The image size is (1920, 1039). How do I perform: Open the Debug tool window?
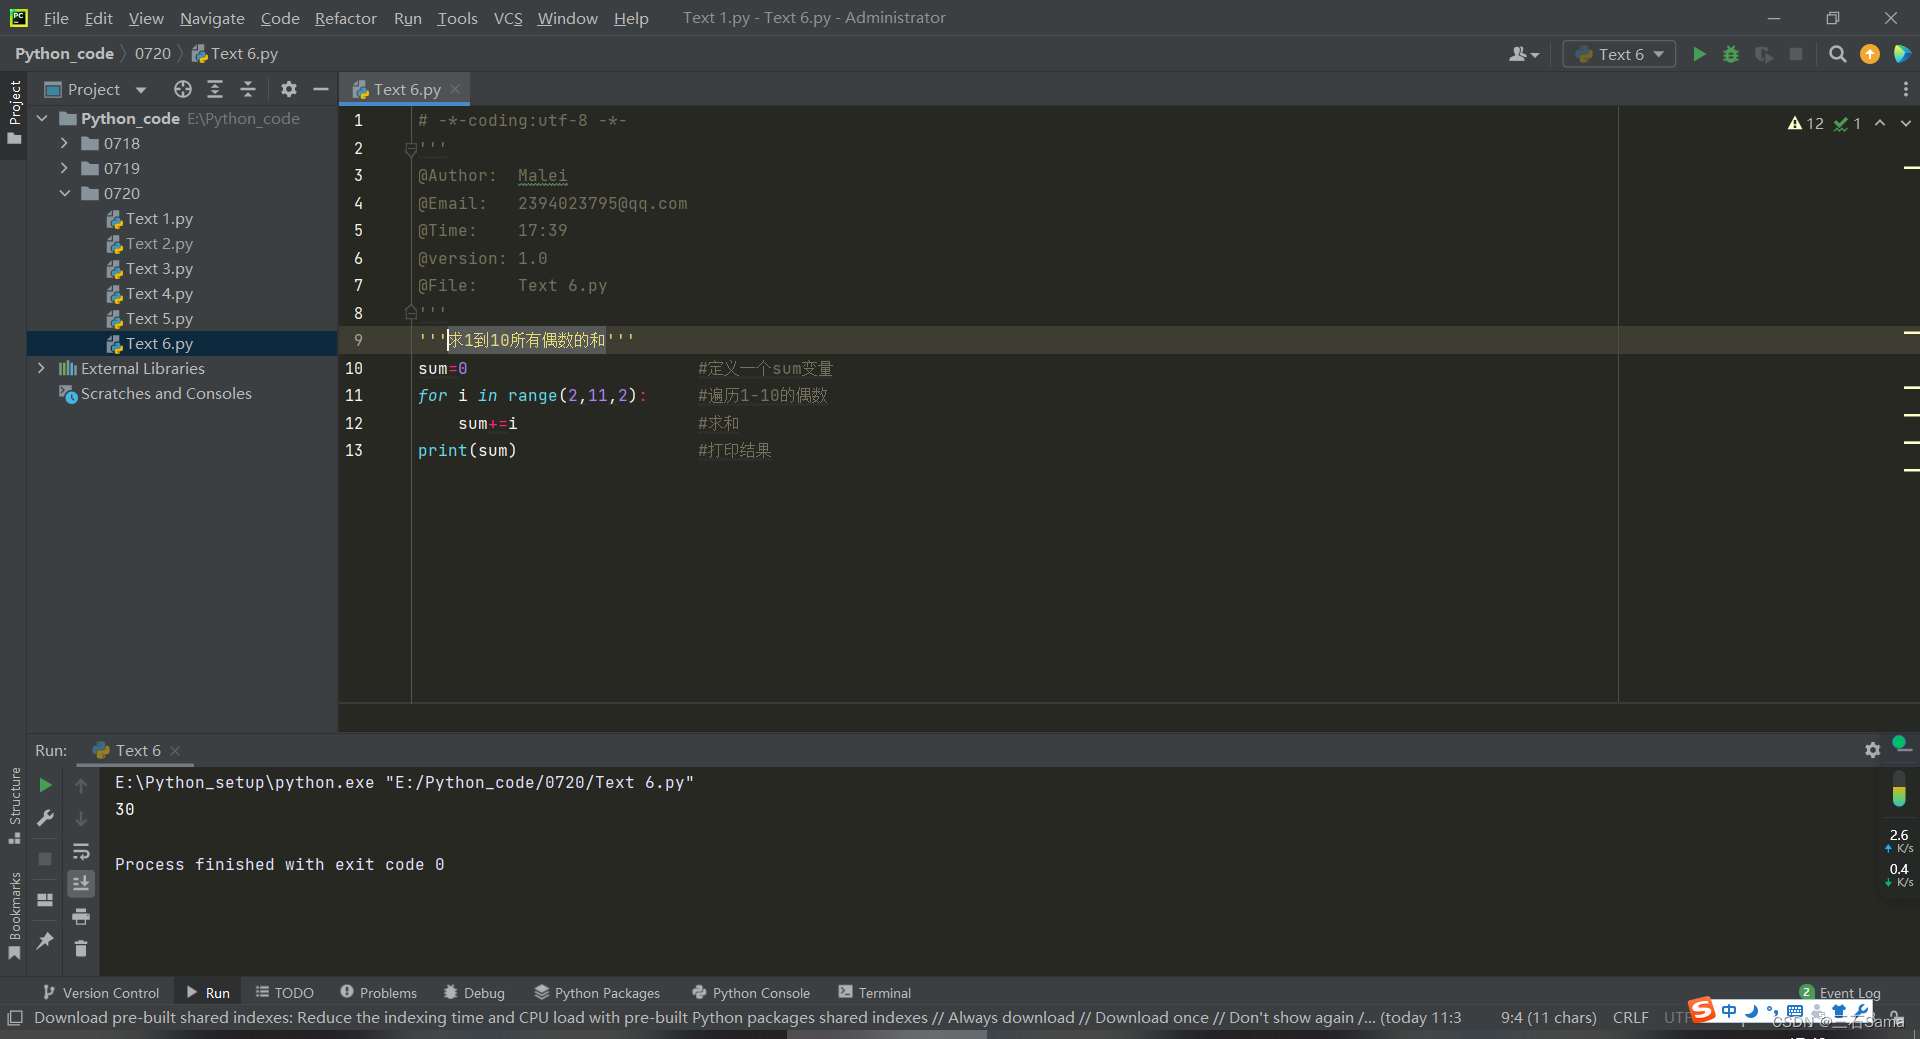tap(474, 992)
